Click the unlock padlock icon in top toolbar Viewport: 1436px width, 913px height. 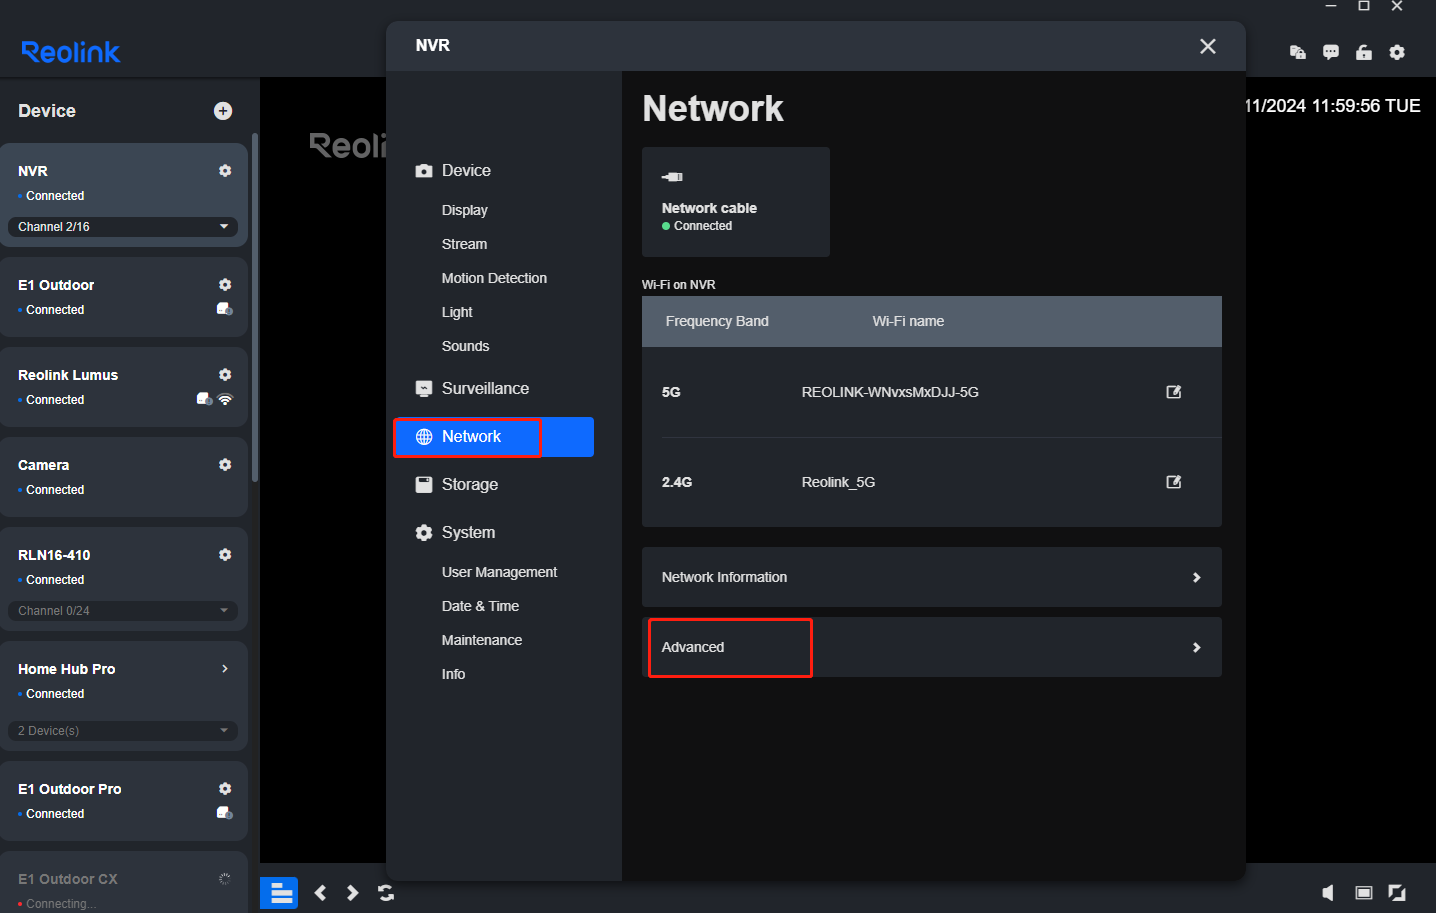click(x=1364, y=52)
